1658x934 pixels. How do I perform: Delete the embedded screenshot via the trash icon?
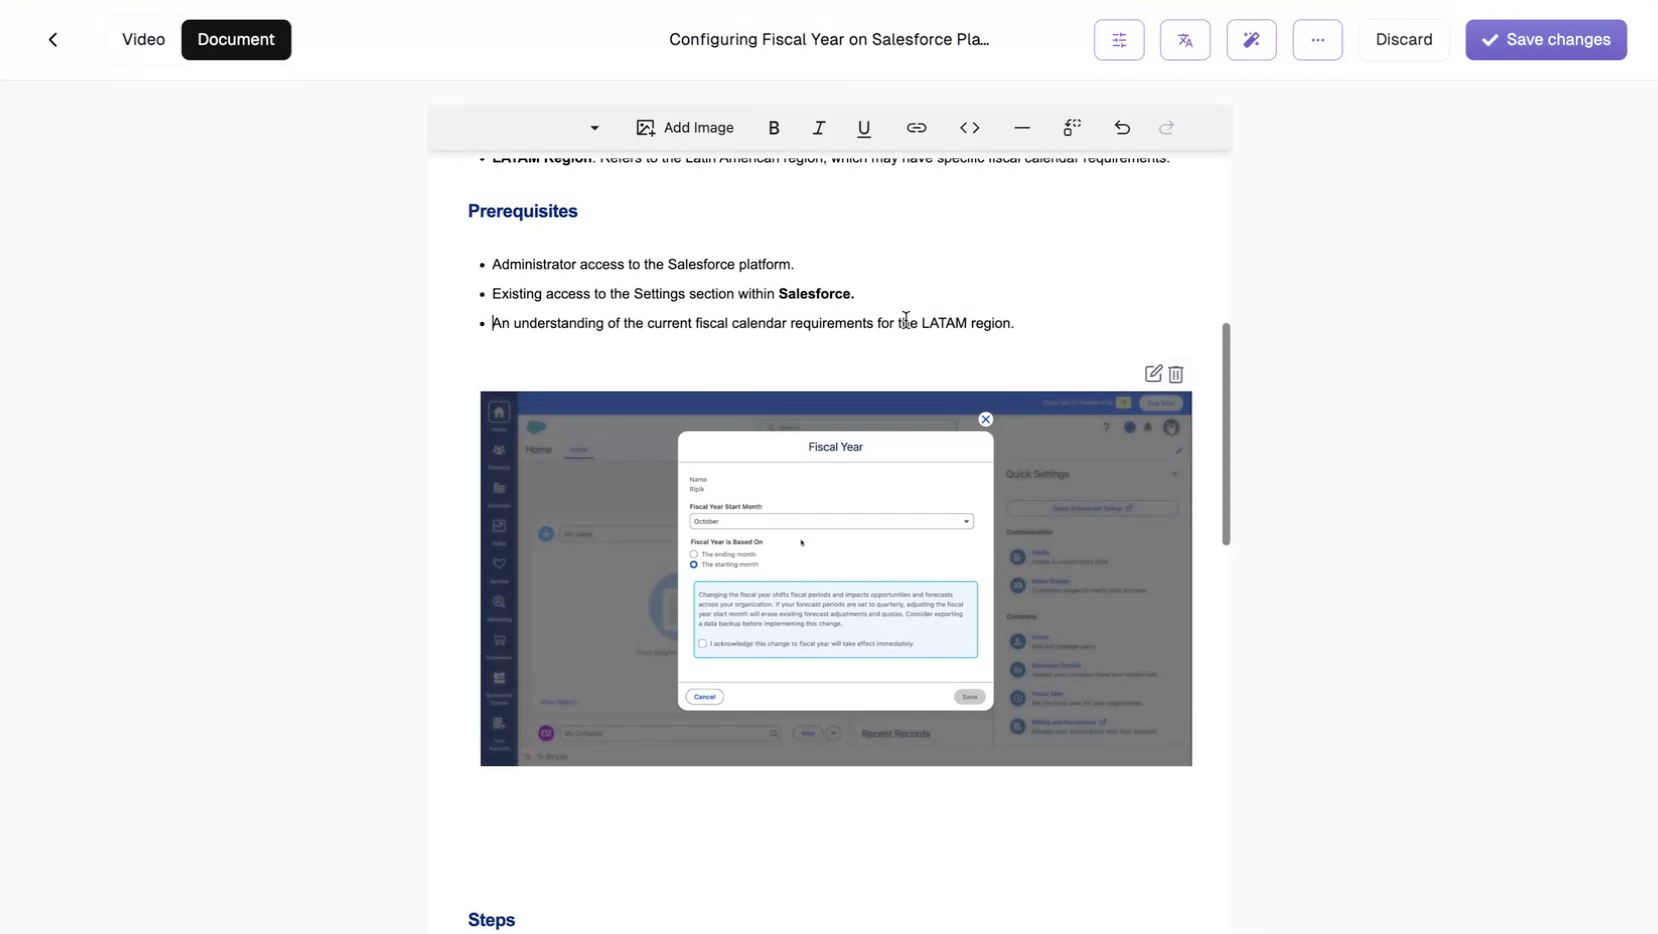[x=1175, y=374]
